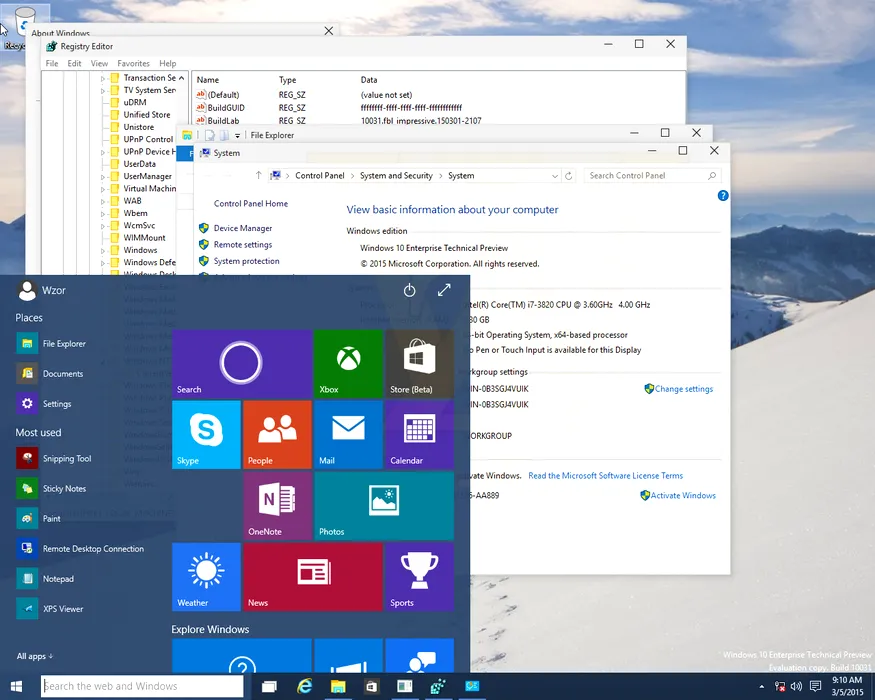Open Snipping Tool from Most used
Image resolution: width=875 pixels, height=700 pixels.
click(x=66, y=459)
